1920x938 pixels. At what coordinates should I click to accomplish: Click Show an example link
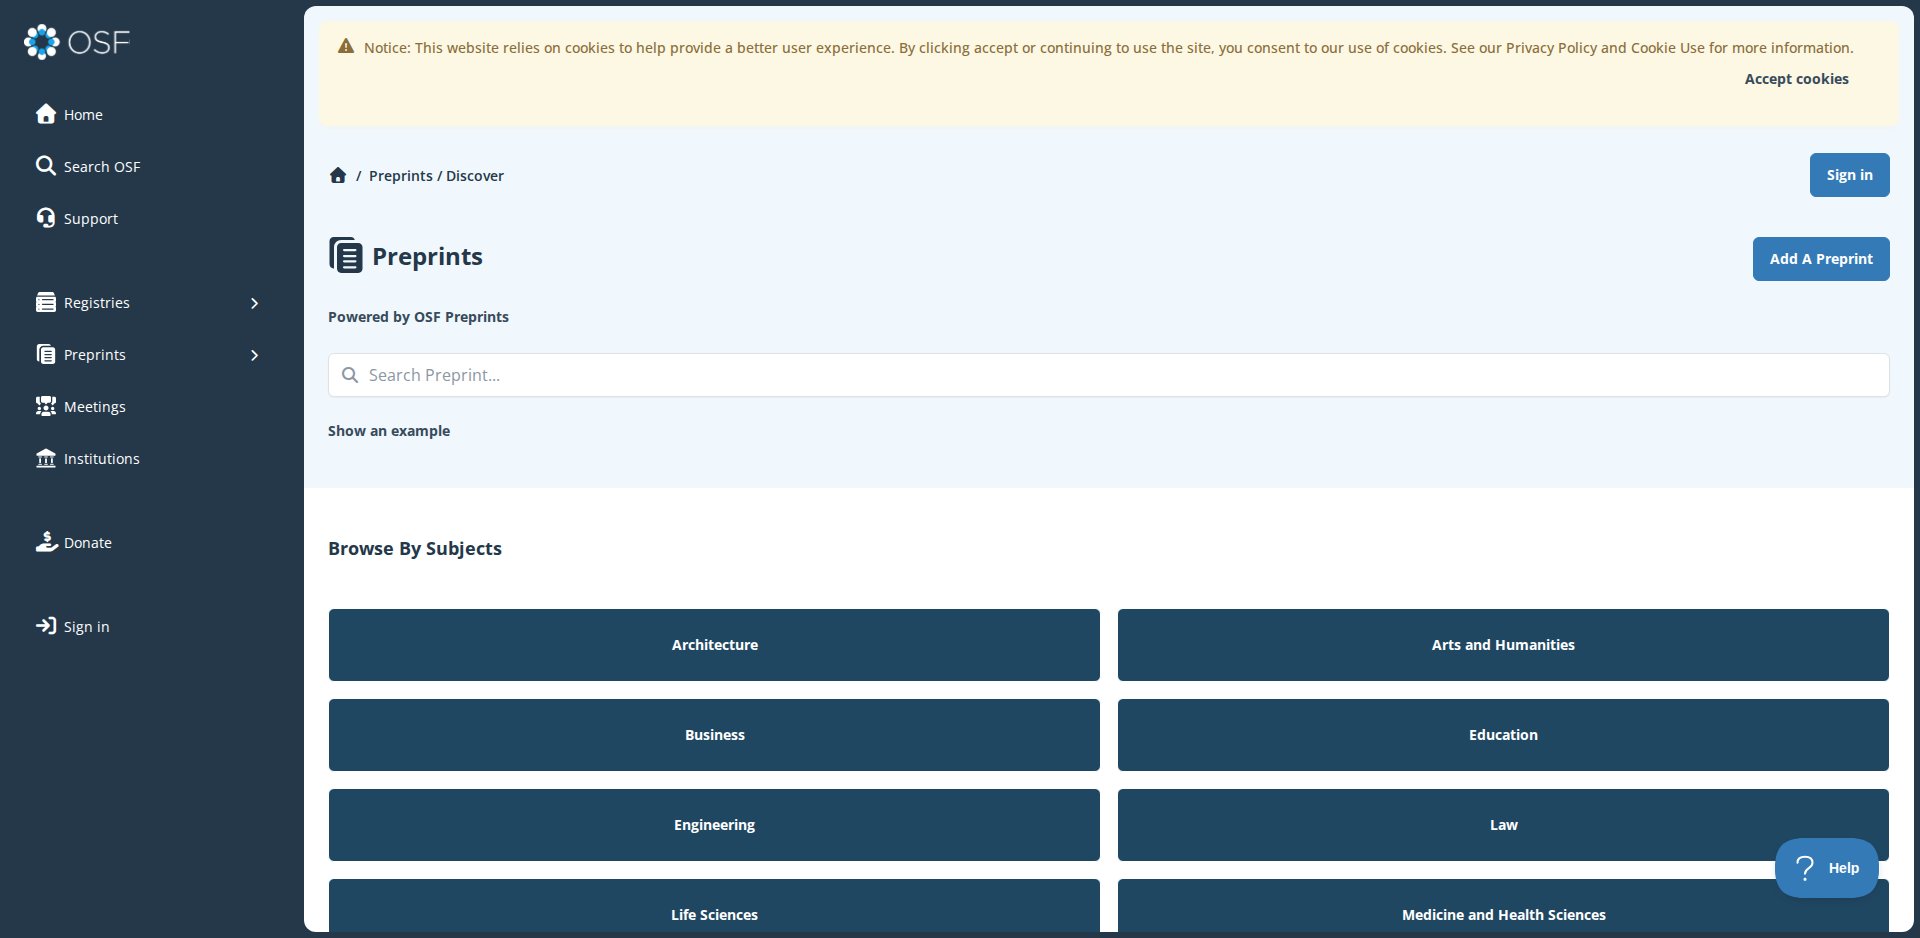tap(389, 431)
